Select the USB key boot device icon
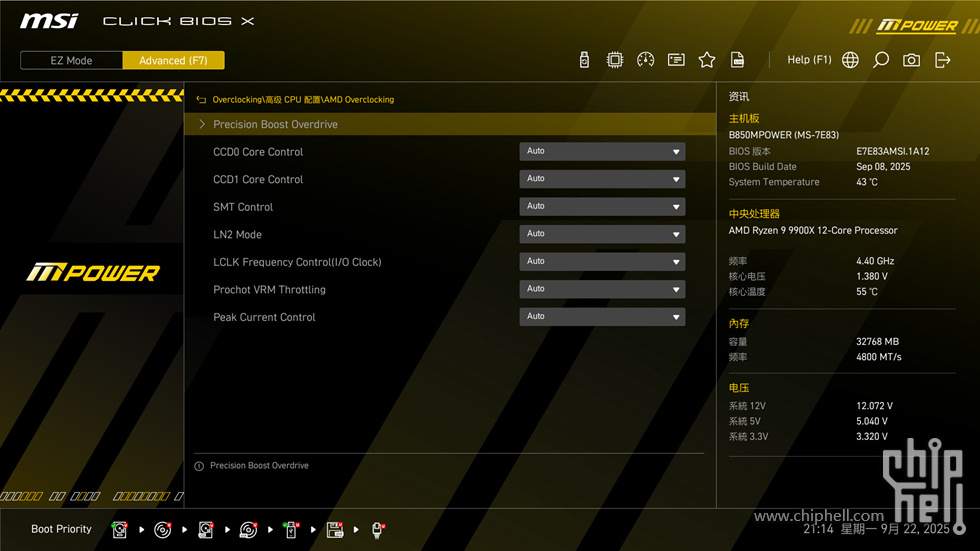Image resolution: width=980 pixels, height=551 pixels. coord(291,530)
